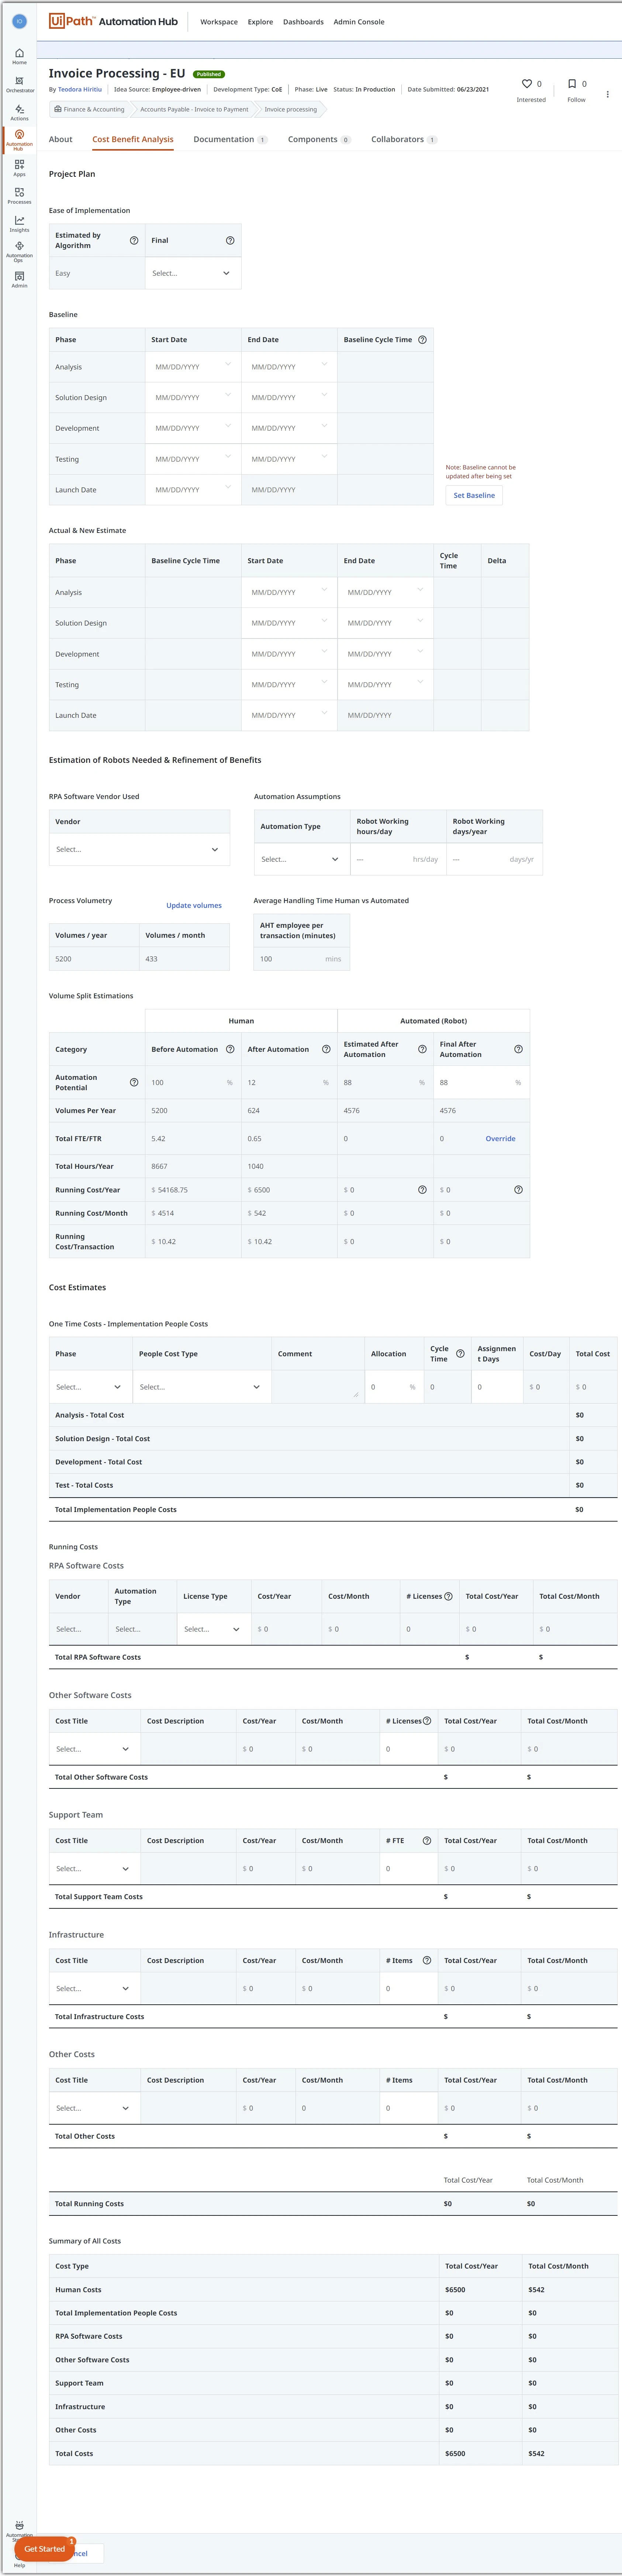The height and width of the screenshot is (2576, 622).
Task: Open Infrastructure Cost Title dropdown
Action: pos(95,1988)
